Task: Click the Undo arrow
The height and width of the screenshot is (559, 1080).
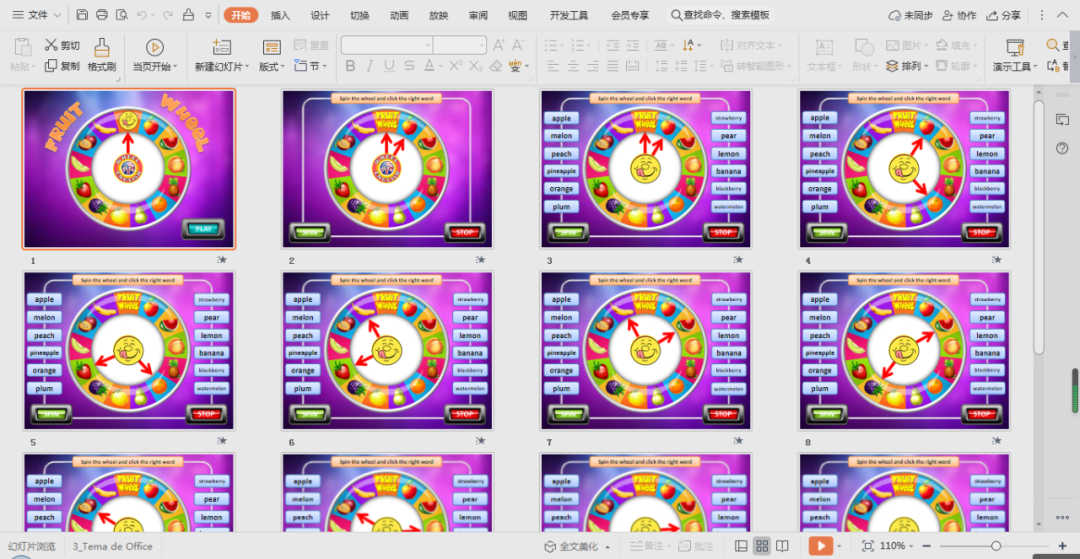Action: click(142, 15)
